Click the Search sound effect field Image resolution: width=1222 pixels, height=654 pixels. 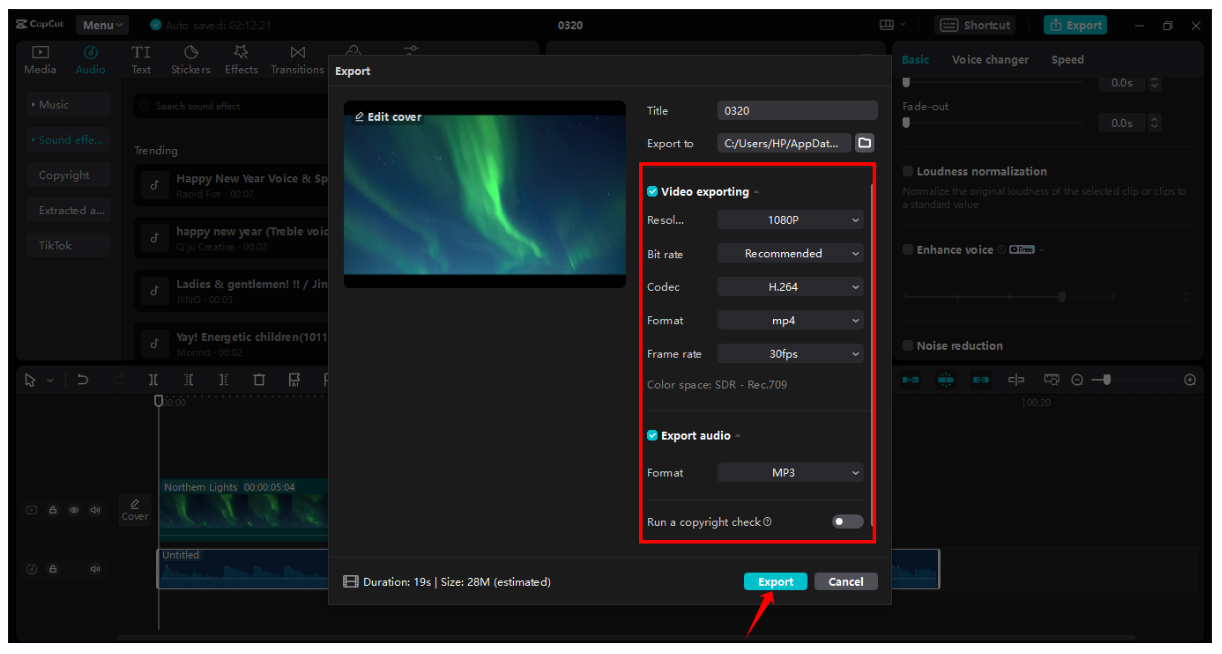(x=231, y=106)
